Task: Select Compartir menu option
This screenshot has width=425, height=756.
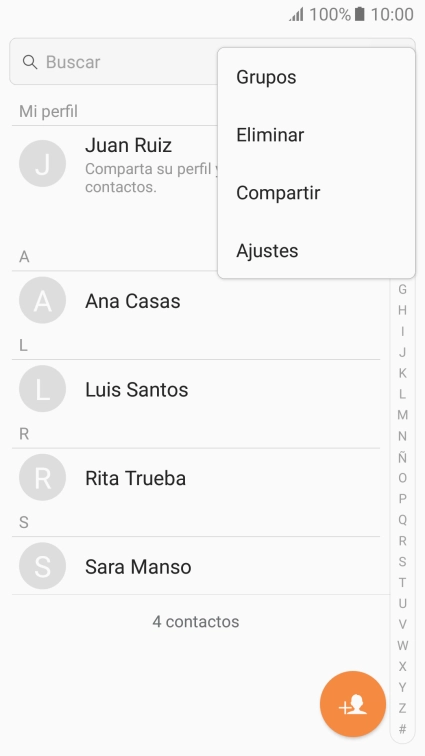Action: 316,193
